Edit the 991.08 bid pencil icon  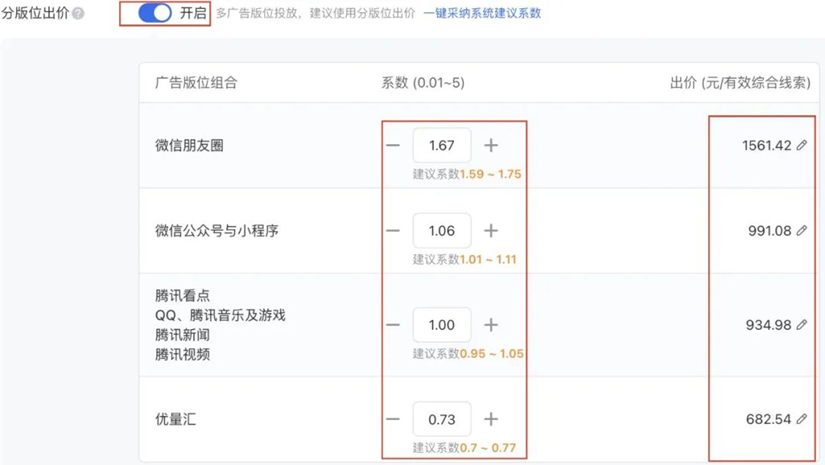(x=801, y=231)
